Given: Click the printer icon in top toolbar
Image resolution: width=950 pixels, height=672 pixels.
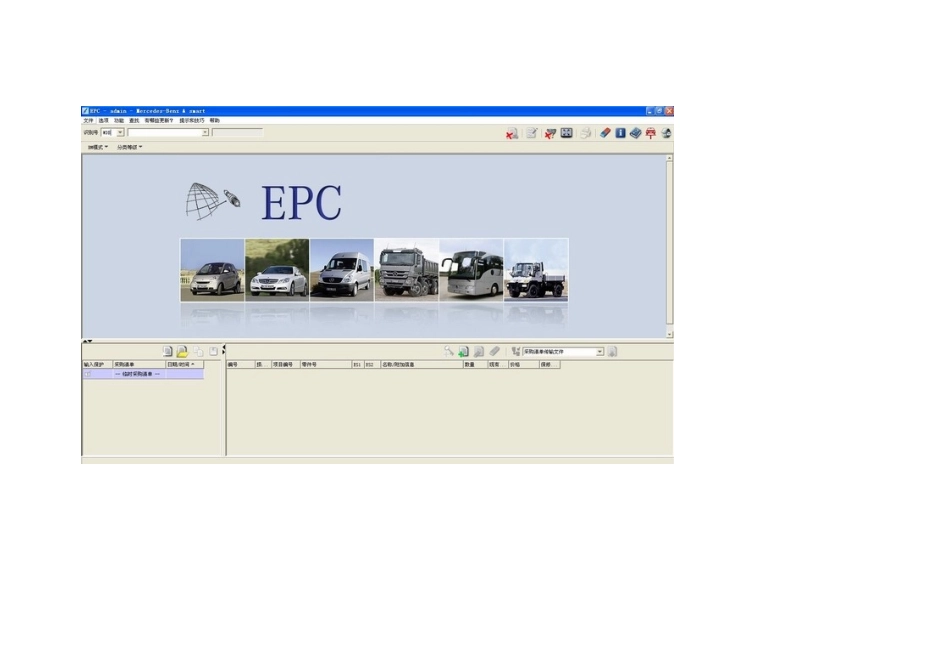Looking at the screenshot, I should tap(585, 133).
